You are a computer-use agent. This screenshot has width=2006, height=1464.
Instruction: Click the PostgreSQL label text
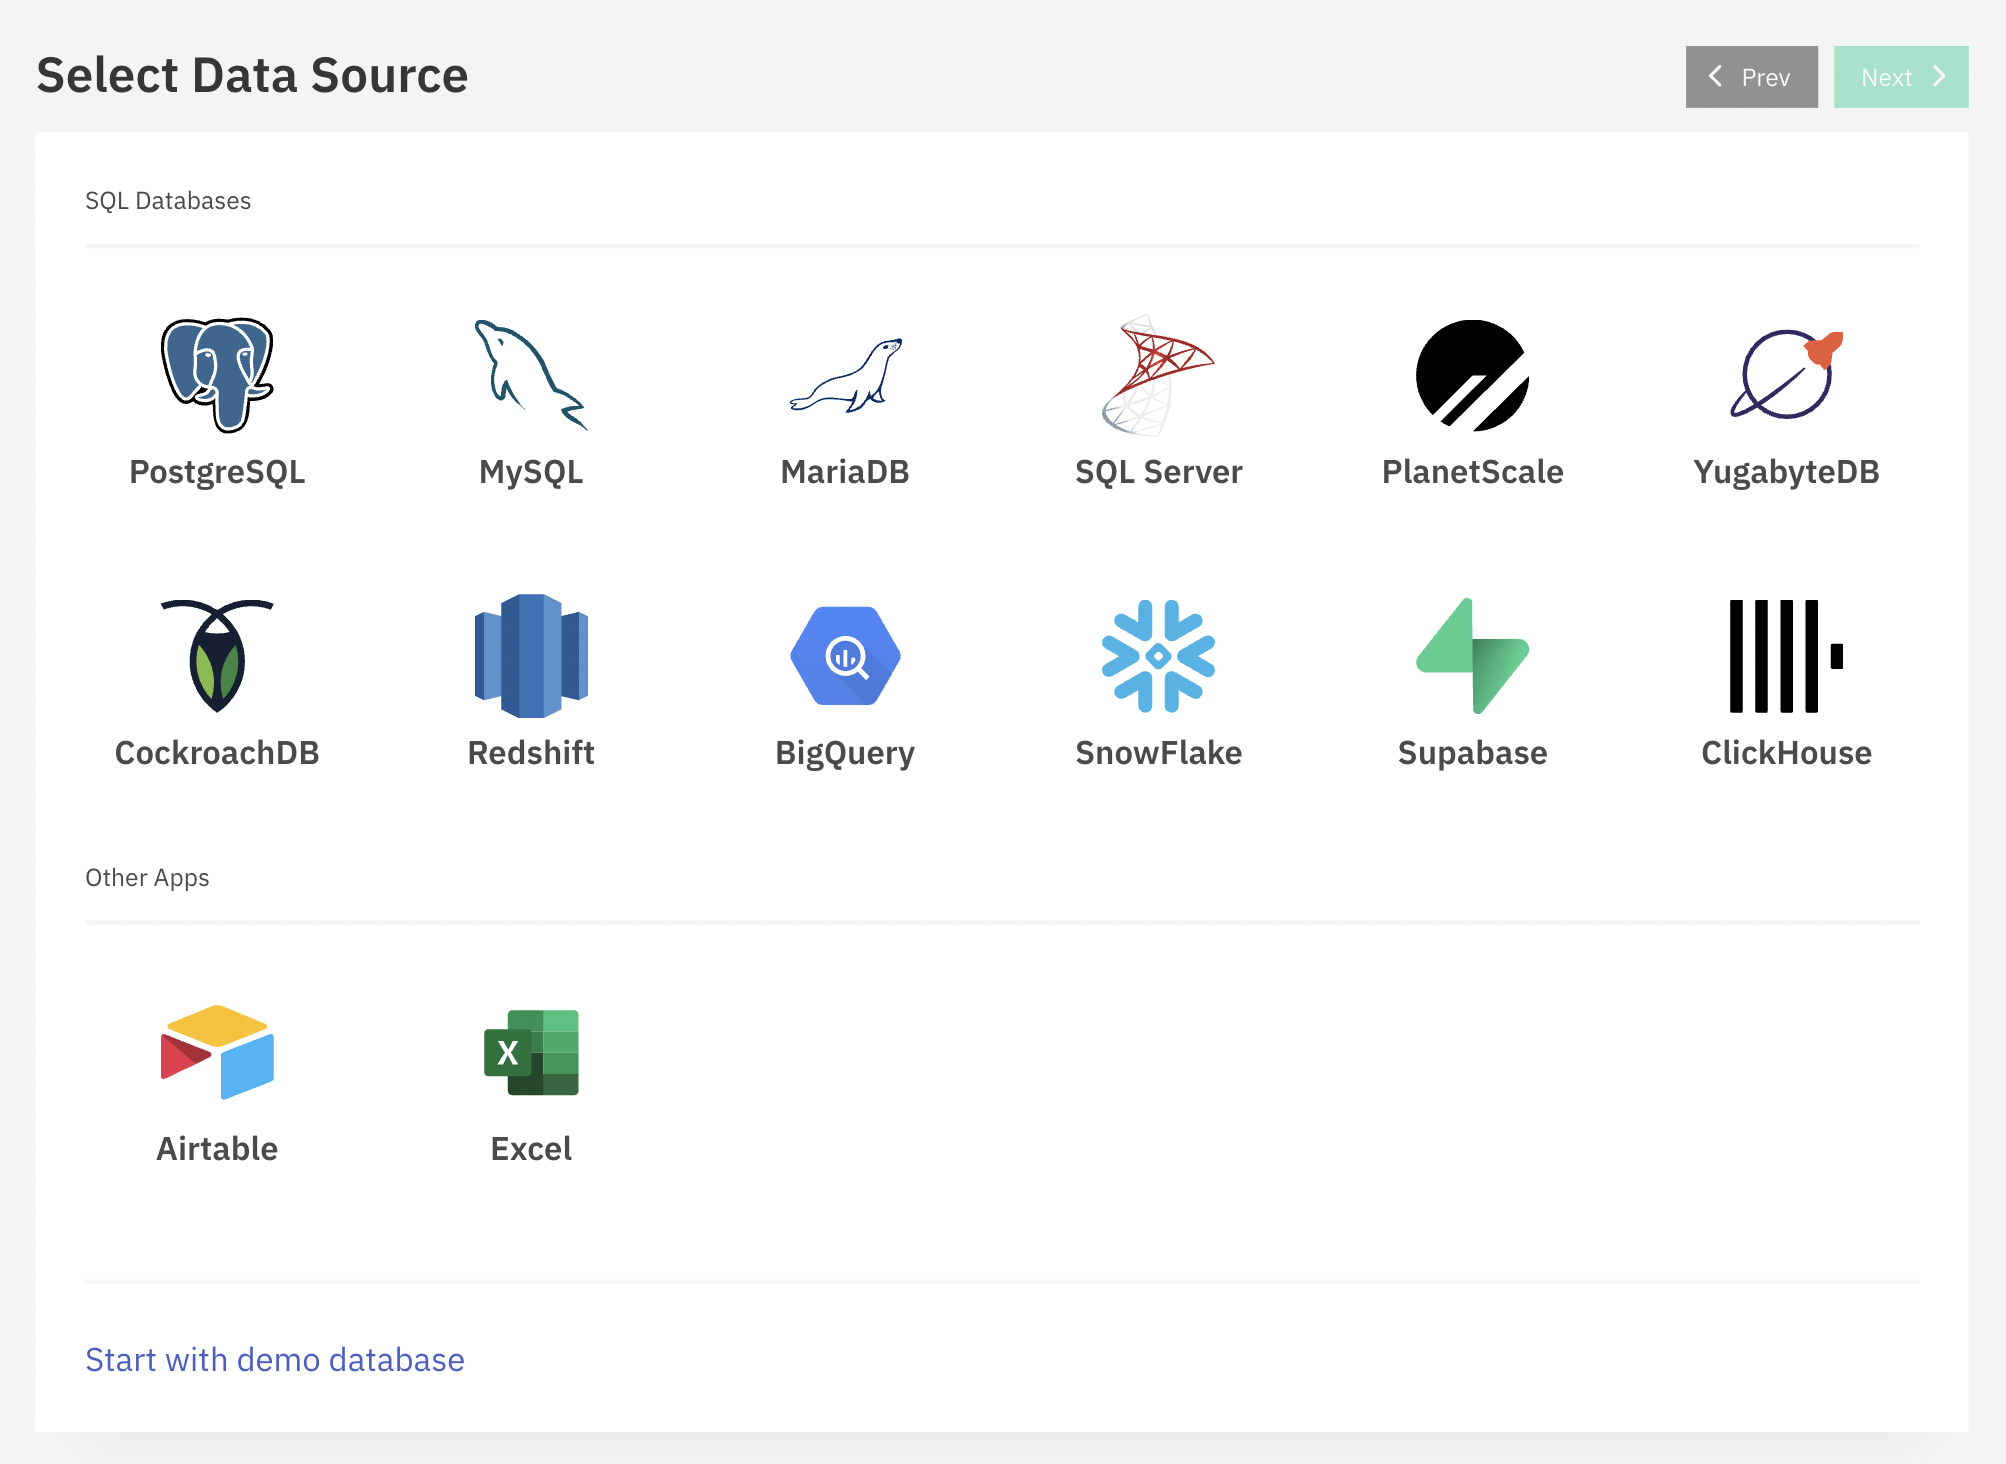pos(217,472)
